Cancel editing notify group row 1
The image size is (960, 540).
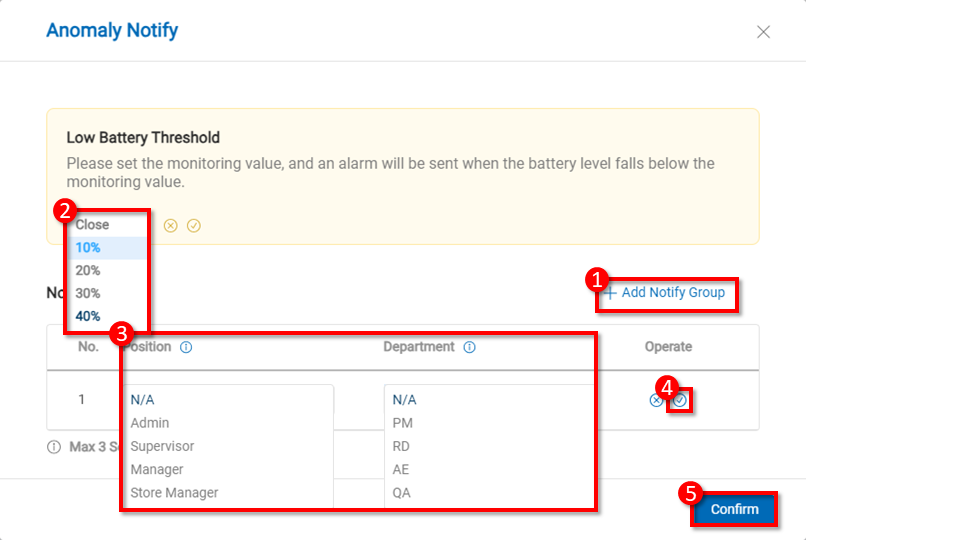[x=656, y=400]
